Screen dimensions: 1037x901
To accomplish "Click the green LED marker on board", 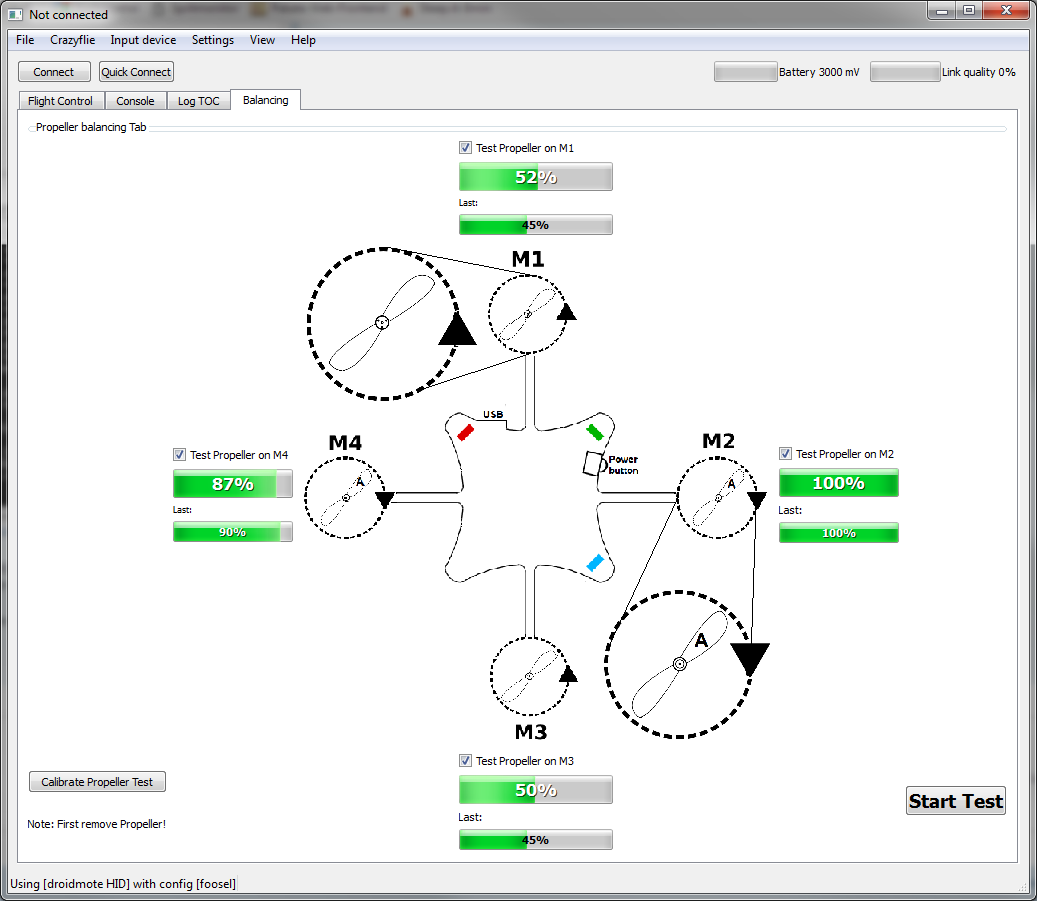I will pyautogui.click(x=595, y=432).
